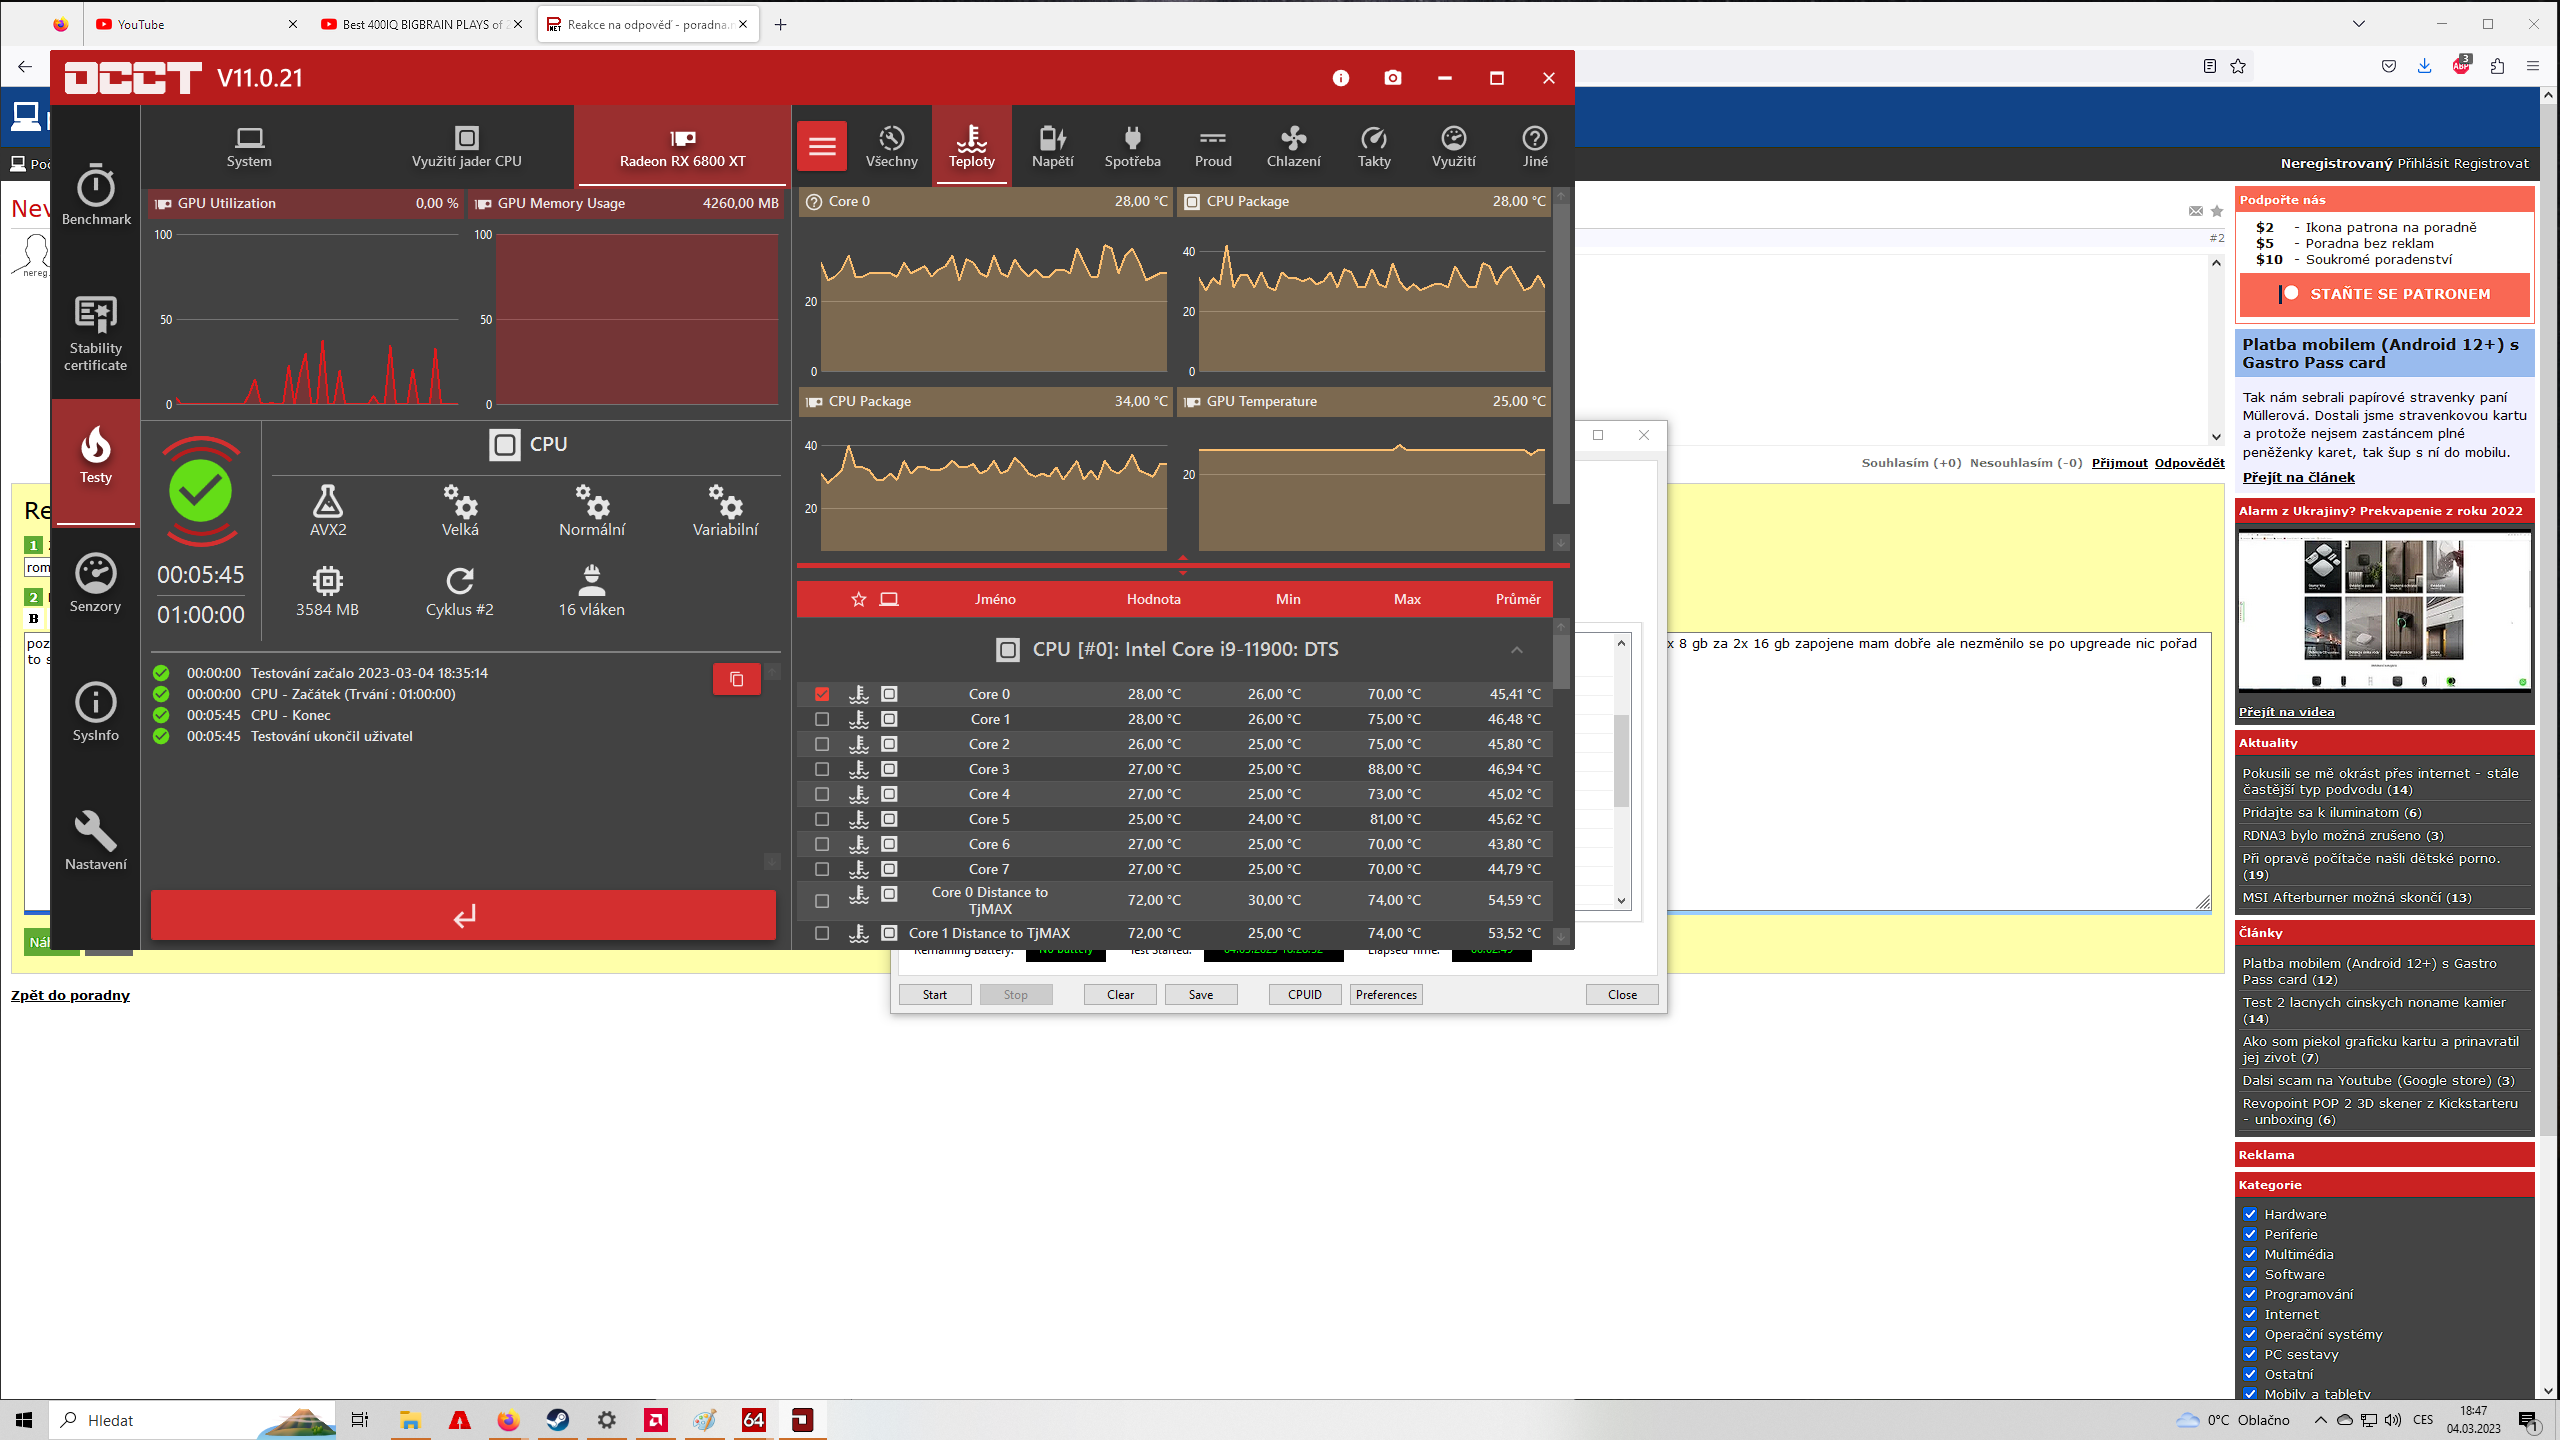The height and width of the screenshot is (1440, 2560).
Task: Open the SysInfo sidebar section
Action: [96, 712]
